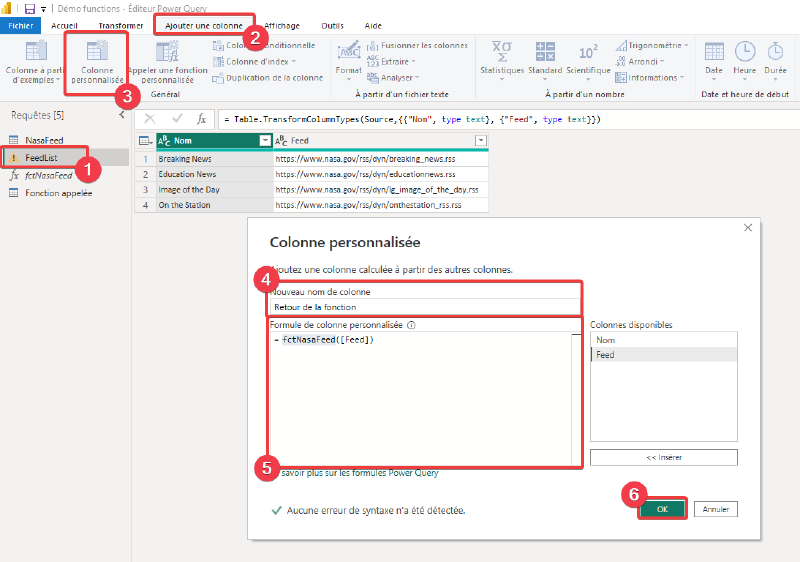Open the Nom column filter dropdown

pyautogui.click(x=265, y=140)
